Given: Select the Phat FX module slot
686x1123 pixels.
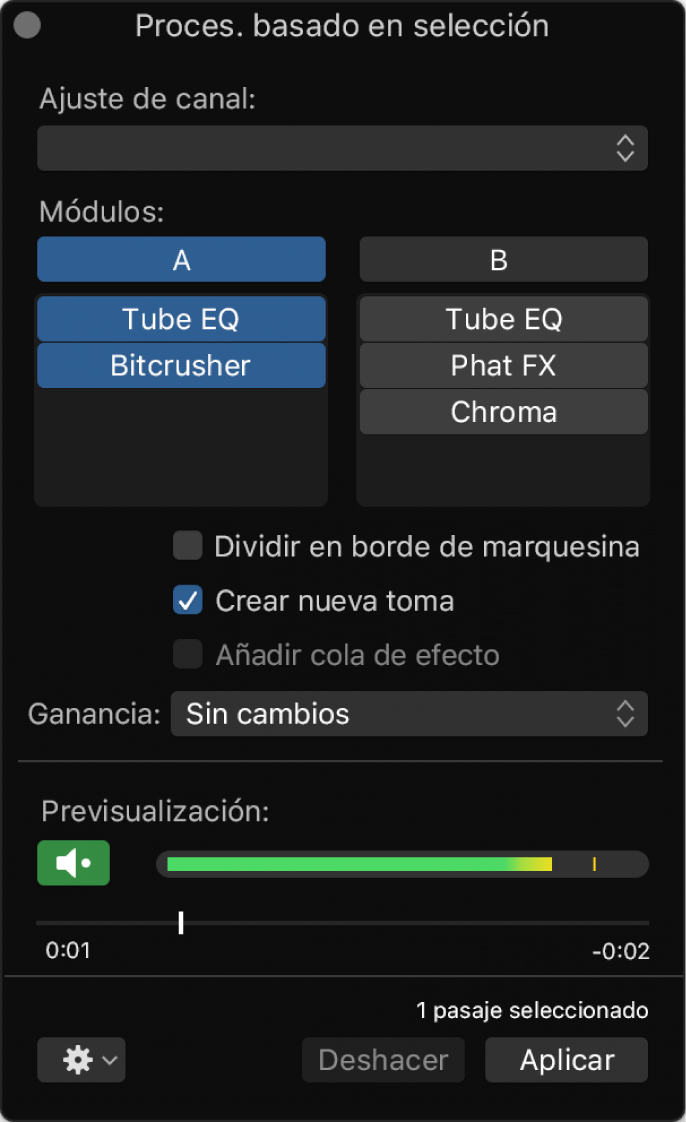Looking at the screenshot, I should (503, 365).
